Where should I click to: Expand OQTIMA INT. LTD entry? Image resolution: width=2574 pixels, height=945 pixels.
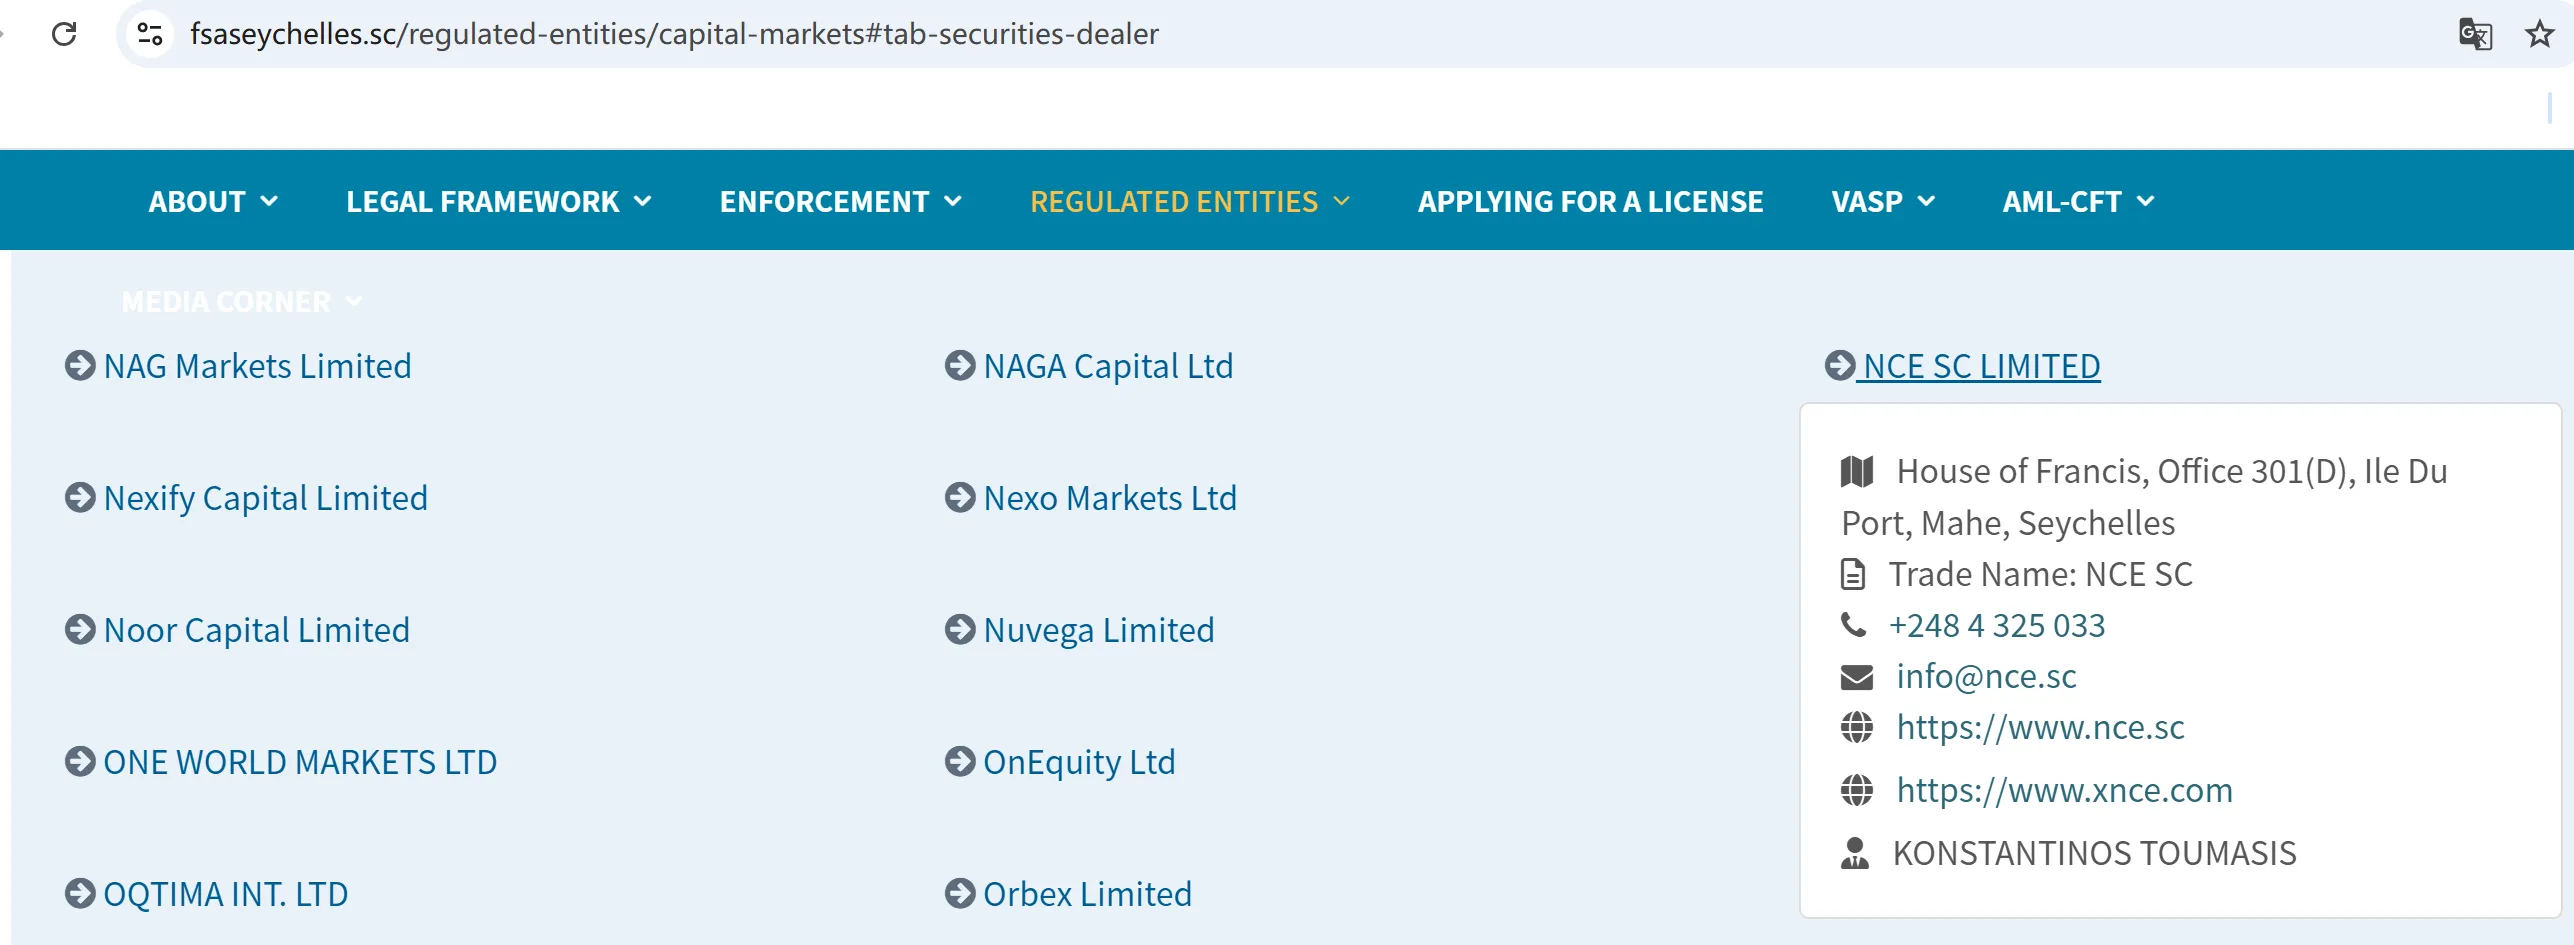pos(225,895)
